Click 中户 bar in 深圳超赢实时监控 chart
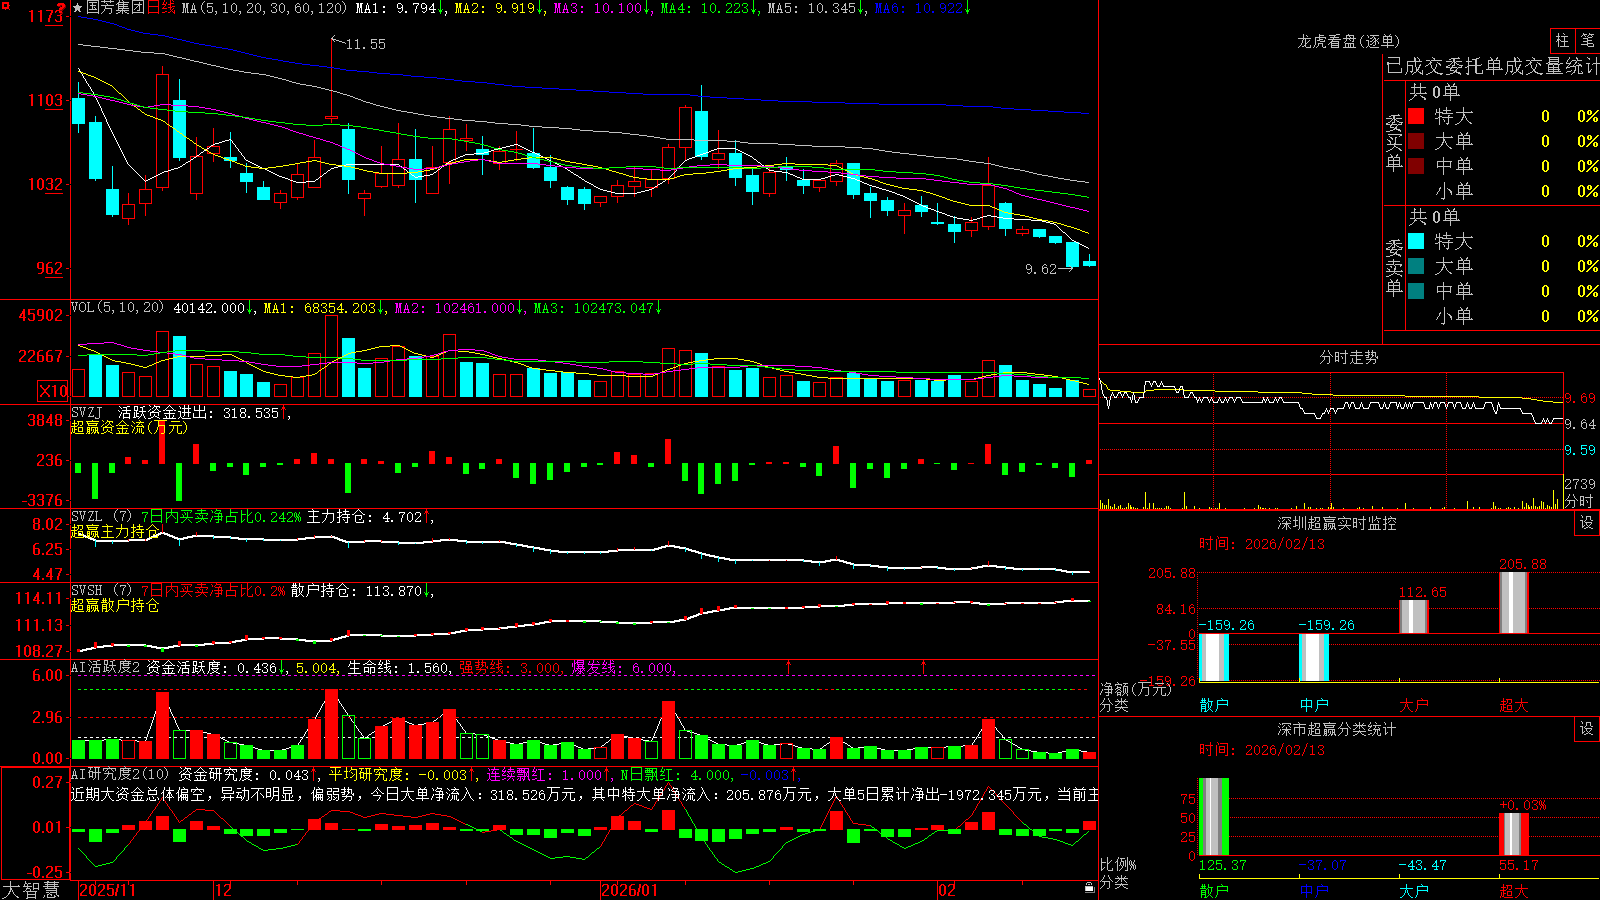This screenshot has width=1600, height=900. [x=1314, y=657]
